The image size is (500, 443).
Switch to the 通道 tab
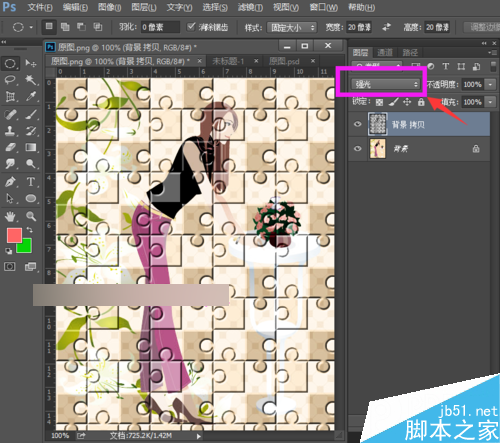[x=385, y=52]
